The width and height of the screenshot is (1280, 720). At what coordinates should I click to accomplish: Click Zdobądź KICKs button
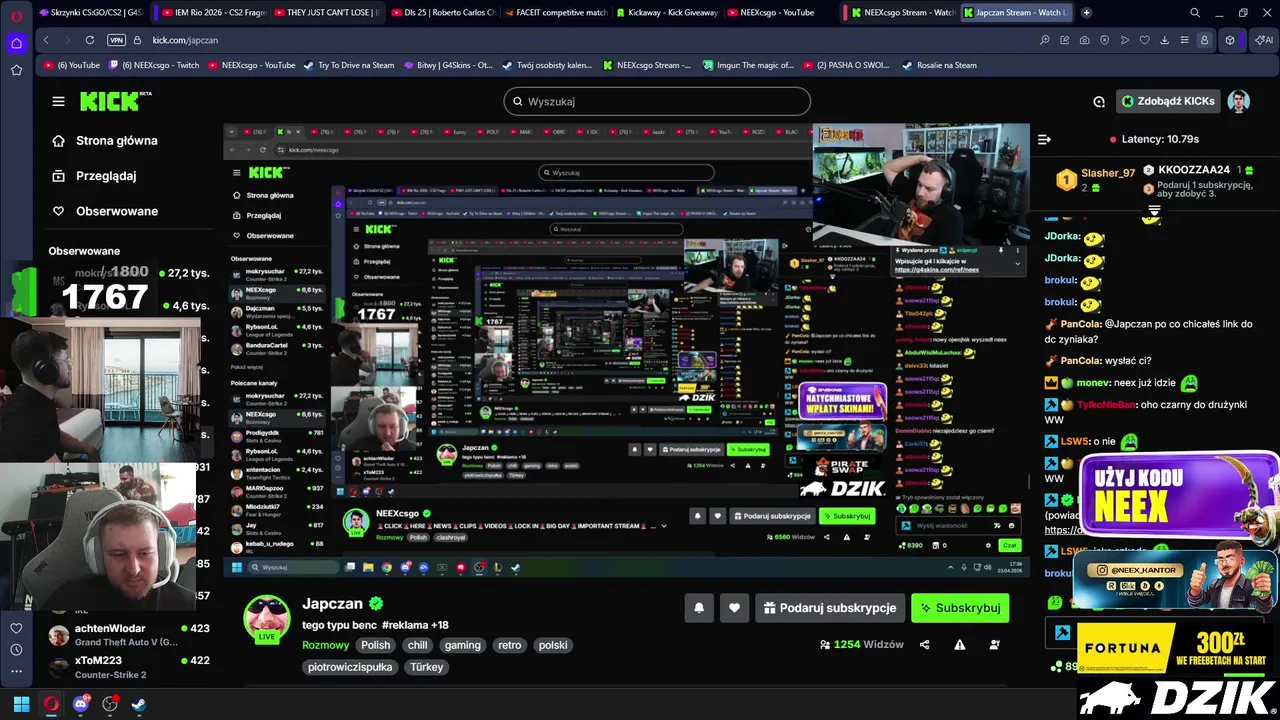[x=1168, y=101]
